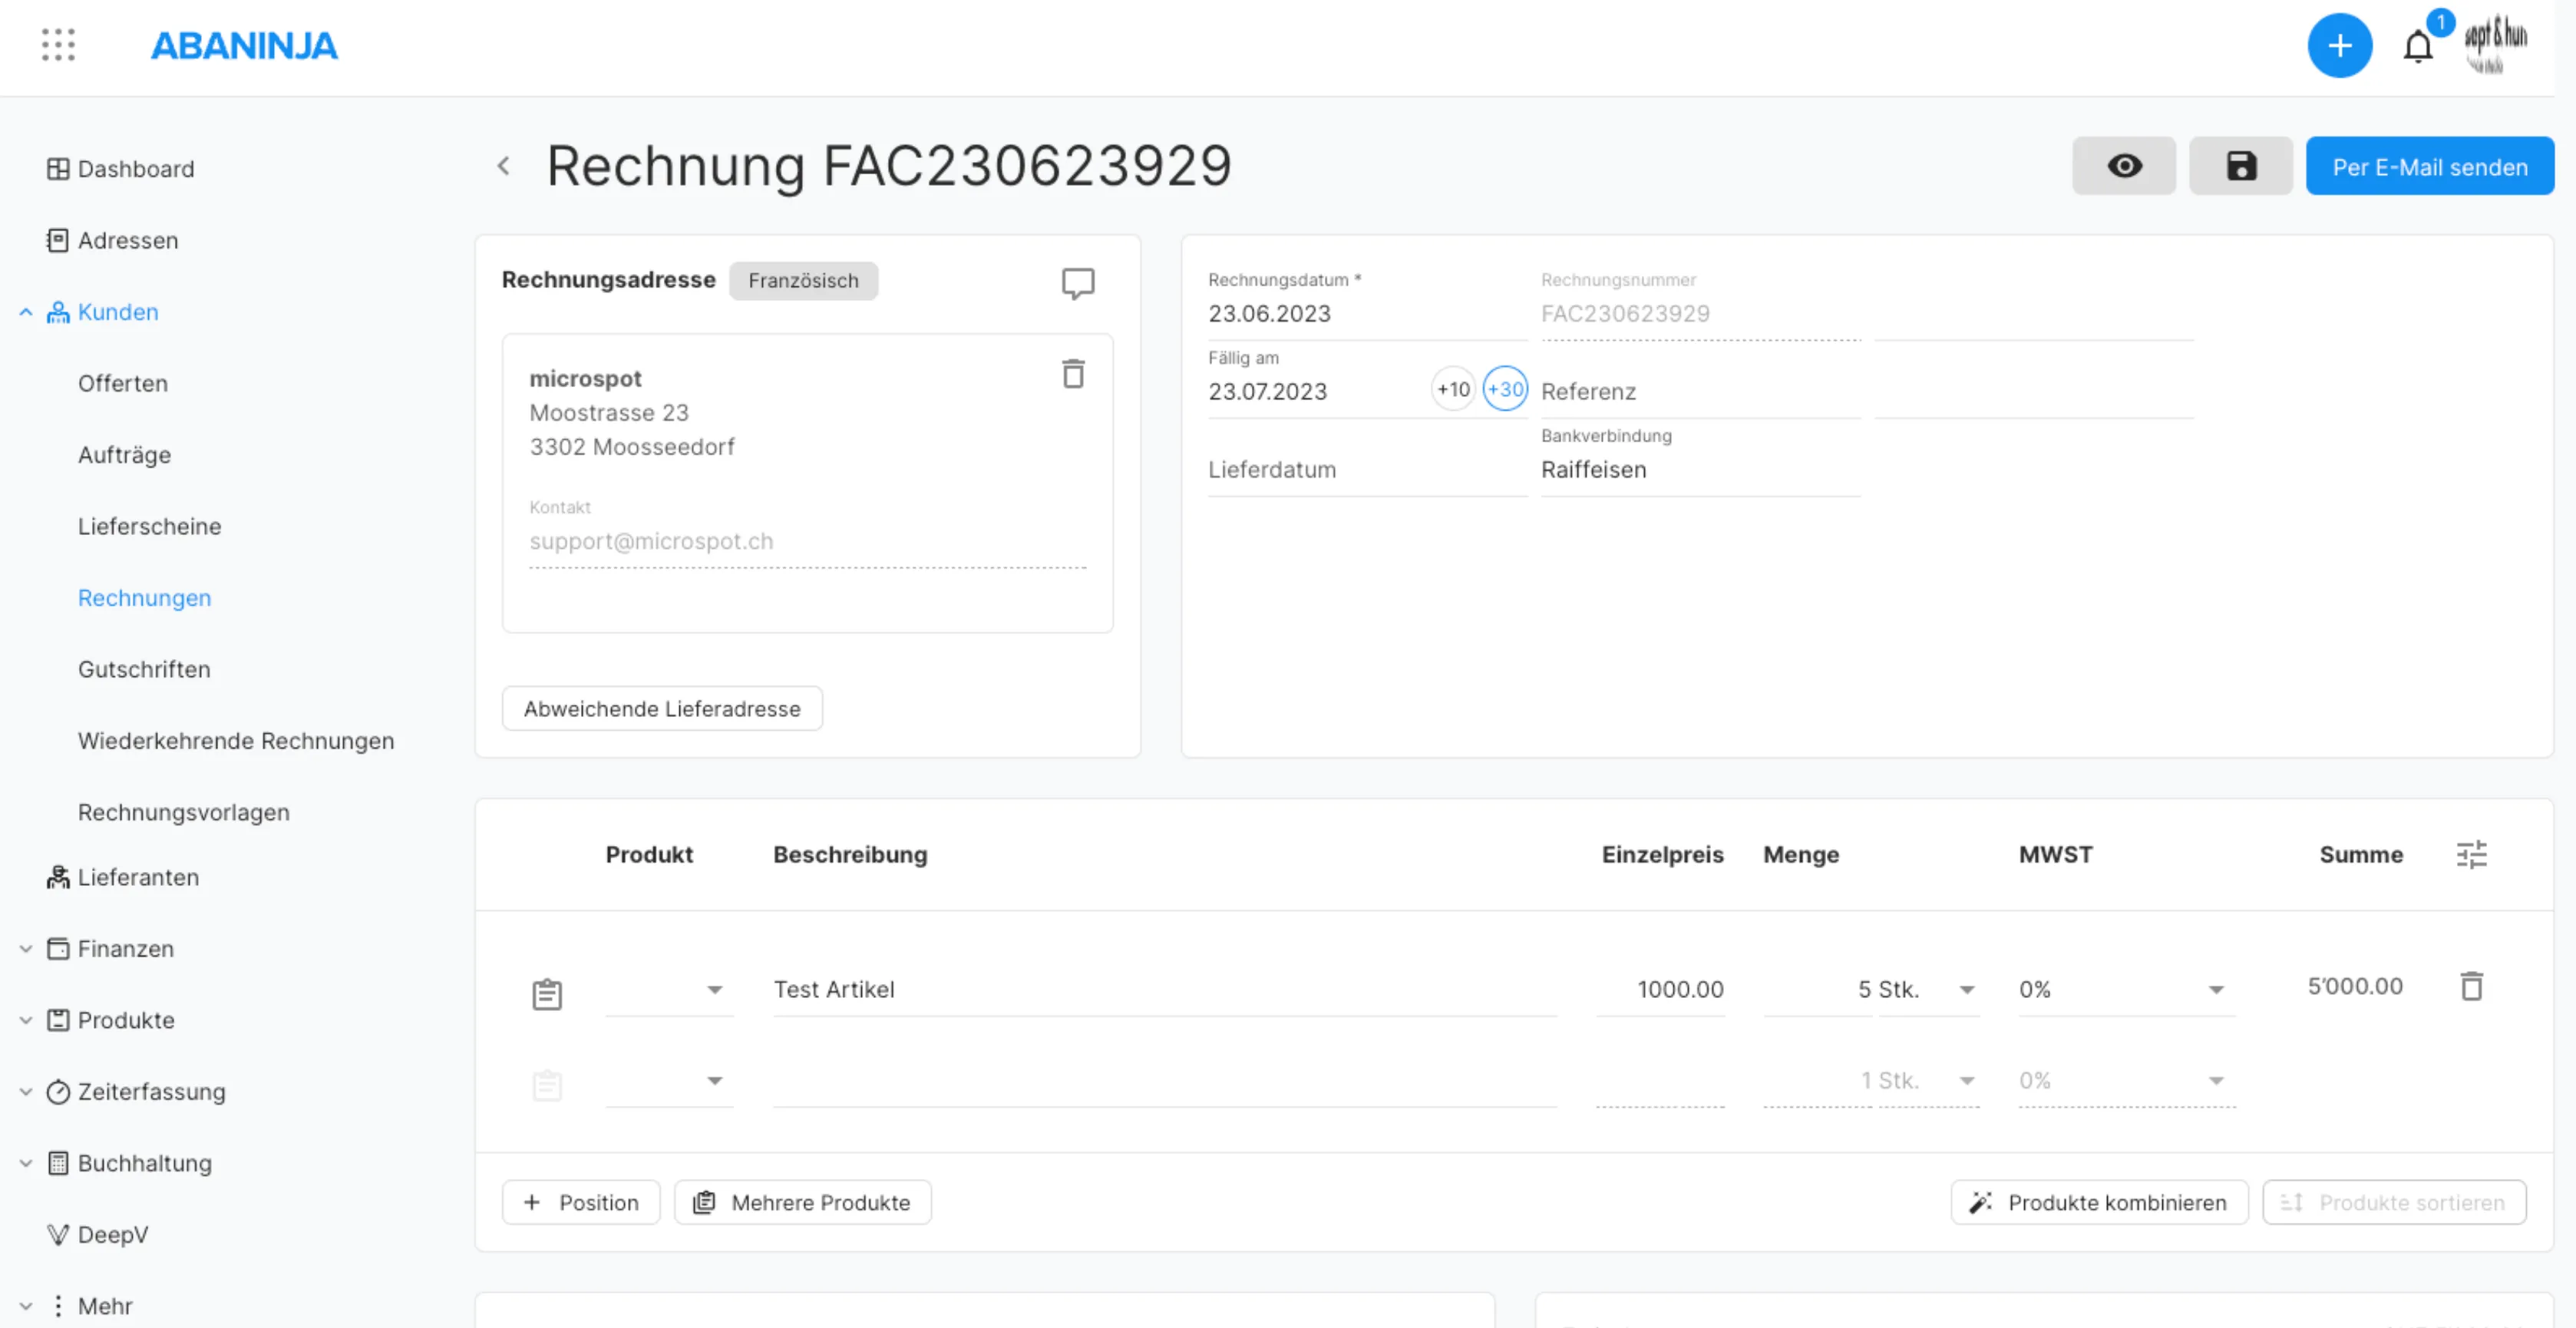The width and height of the screenshot is (2576, 1328).
Task: Click the eye preview icon
Action: [x=2124, y=166]
